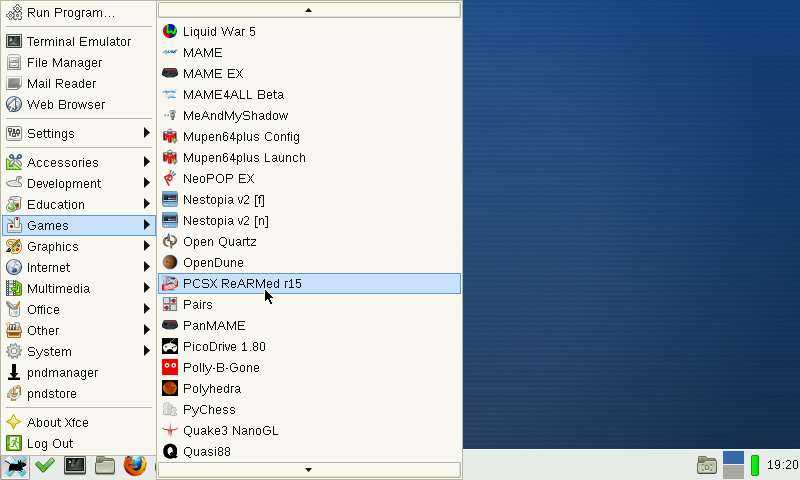Select Mupen64plus Config from the Games menu
This screenshot has width=800, height=480.
pyautogui.click(x=241, y=137)
